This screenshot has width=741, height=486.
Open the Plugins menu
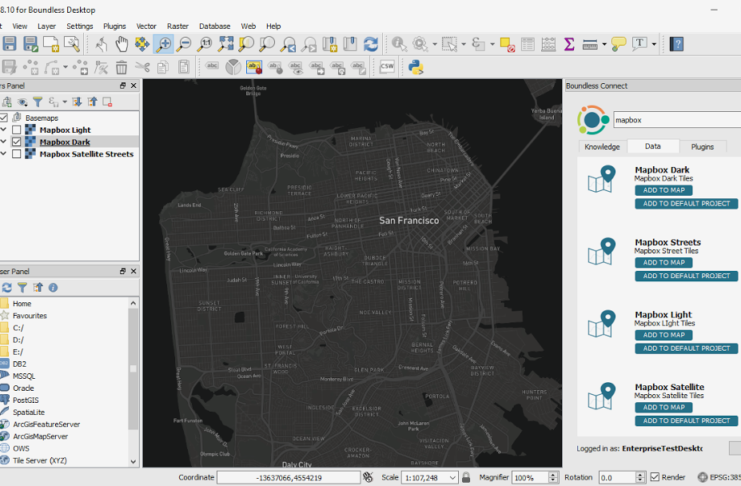point(114,26)
